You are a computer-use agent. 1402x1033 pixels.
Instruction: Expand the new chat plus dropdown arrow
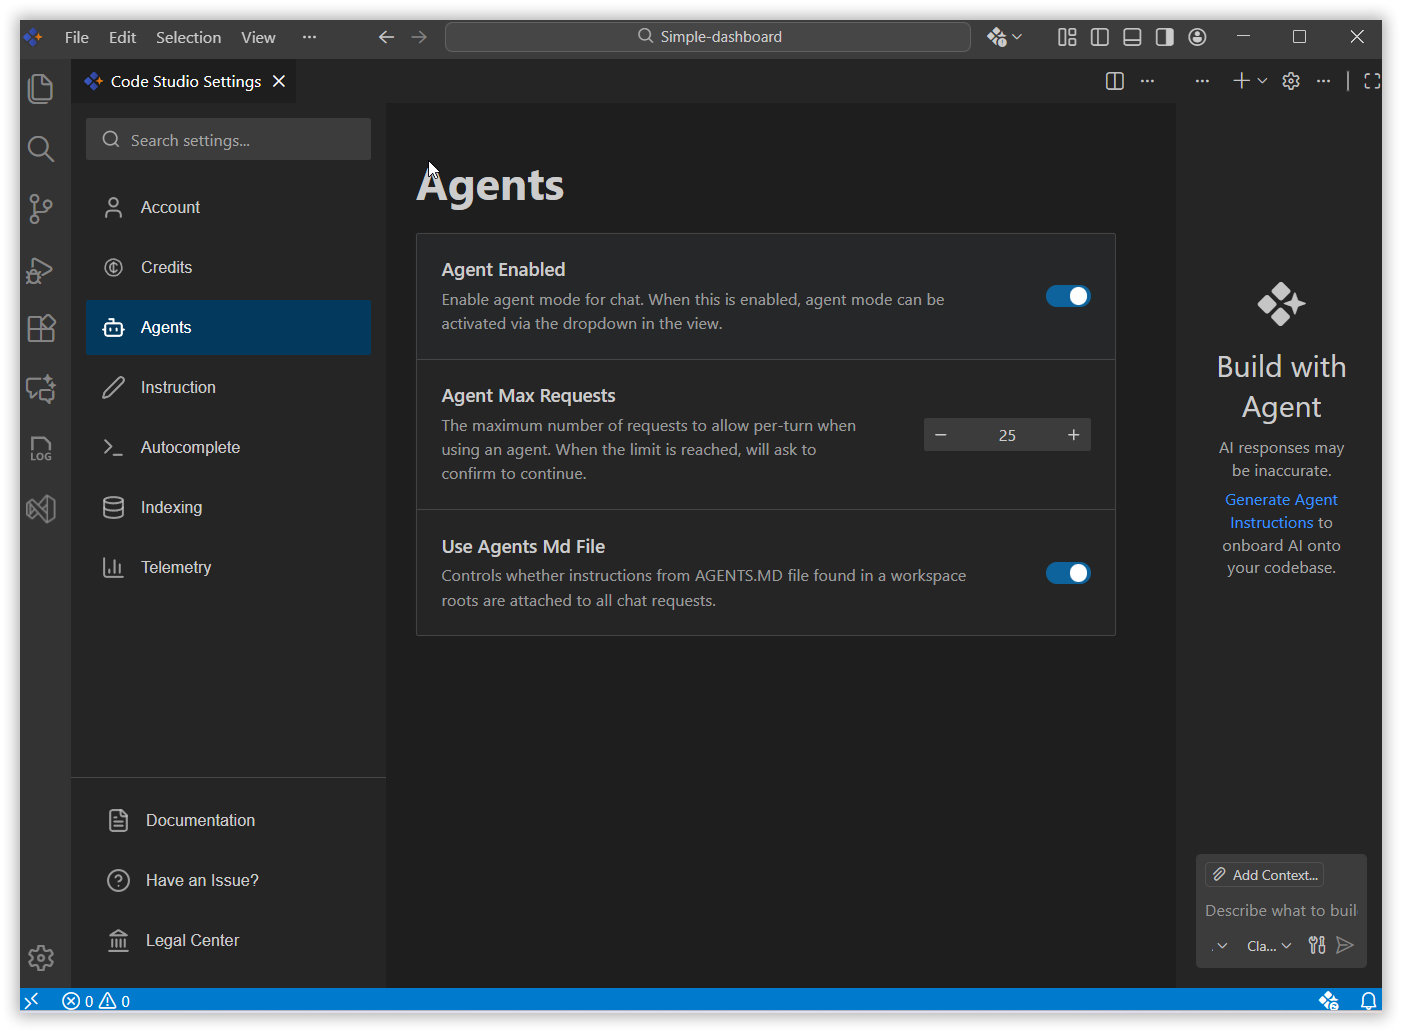[x=1263, y=81]
